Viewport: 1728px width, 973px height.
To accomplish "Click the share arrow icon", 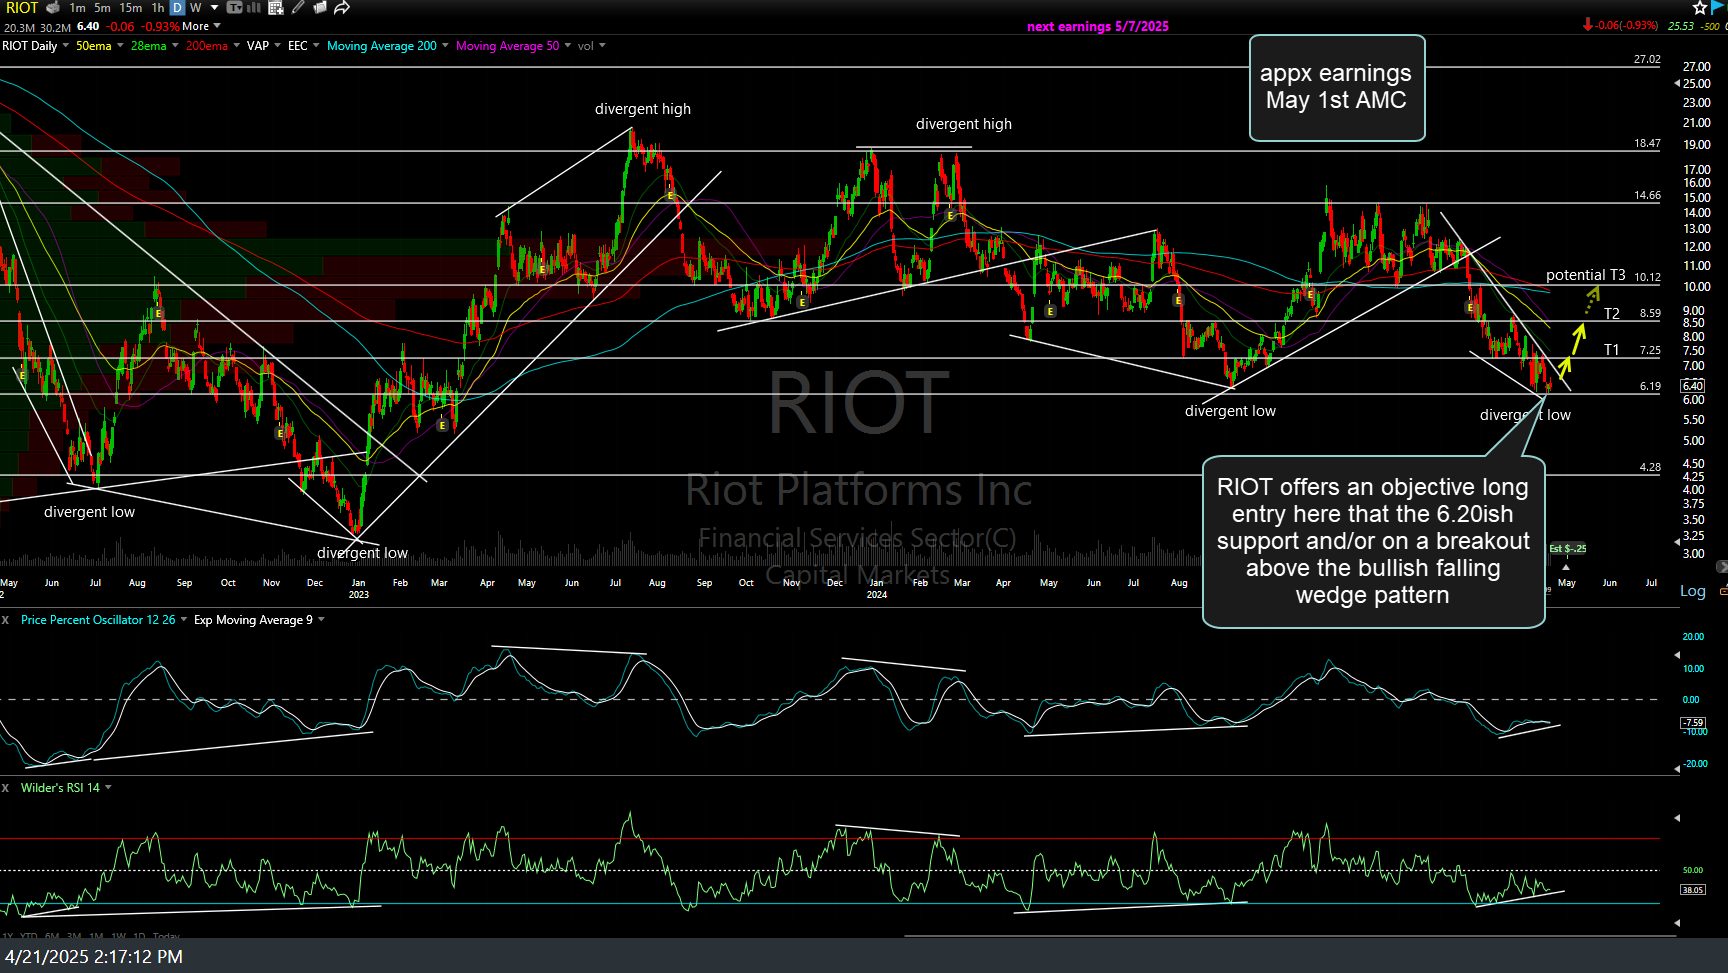I will point(342,8).
